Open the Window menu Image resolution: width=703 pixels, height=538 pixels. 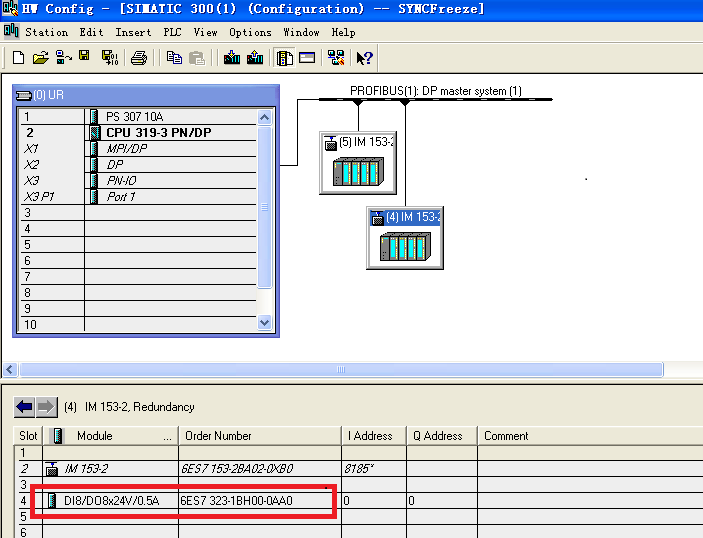(x=301, y=32)
